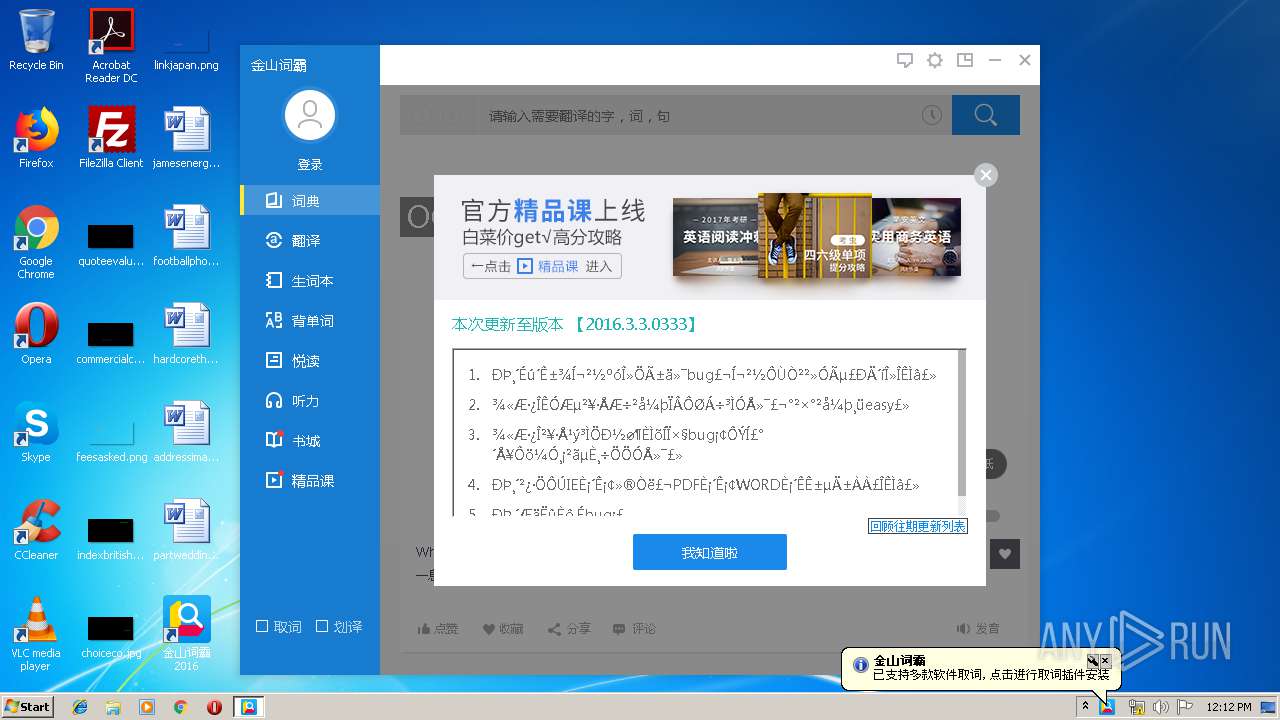Select the Skype desktop icon

tap(36, 432)
